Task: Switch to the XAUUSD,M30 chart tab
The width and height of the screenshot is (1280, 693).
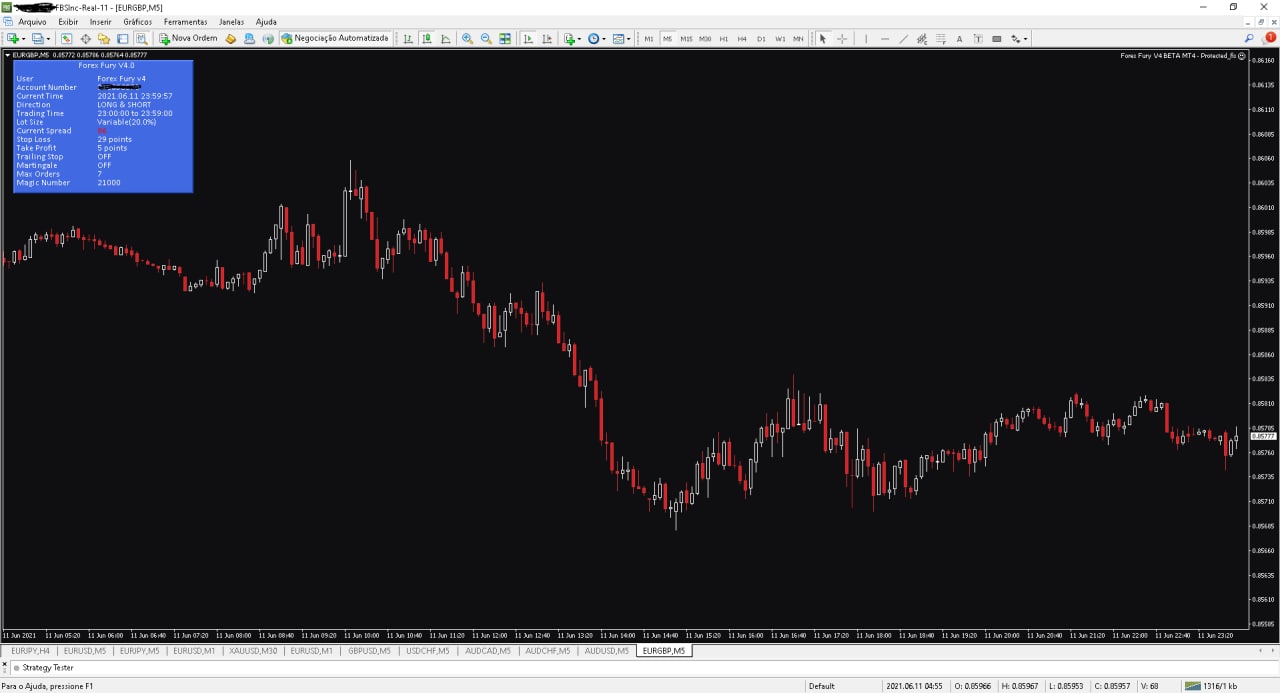Action: coord(253,651)
